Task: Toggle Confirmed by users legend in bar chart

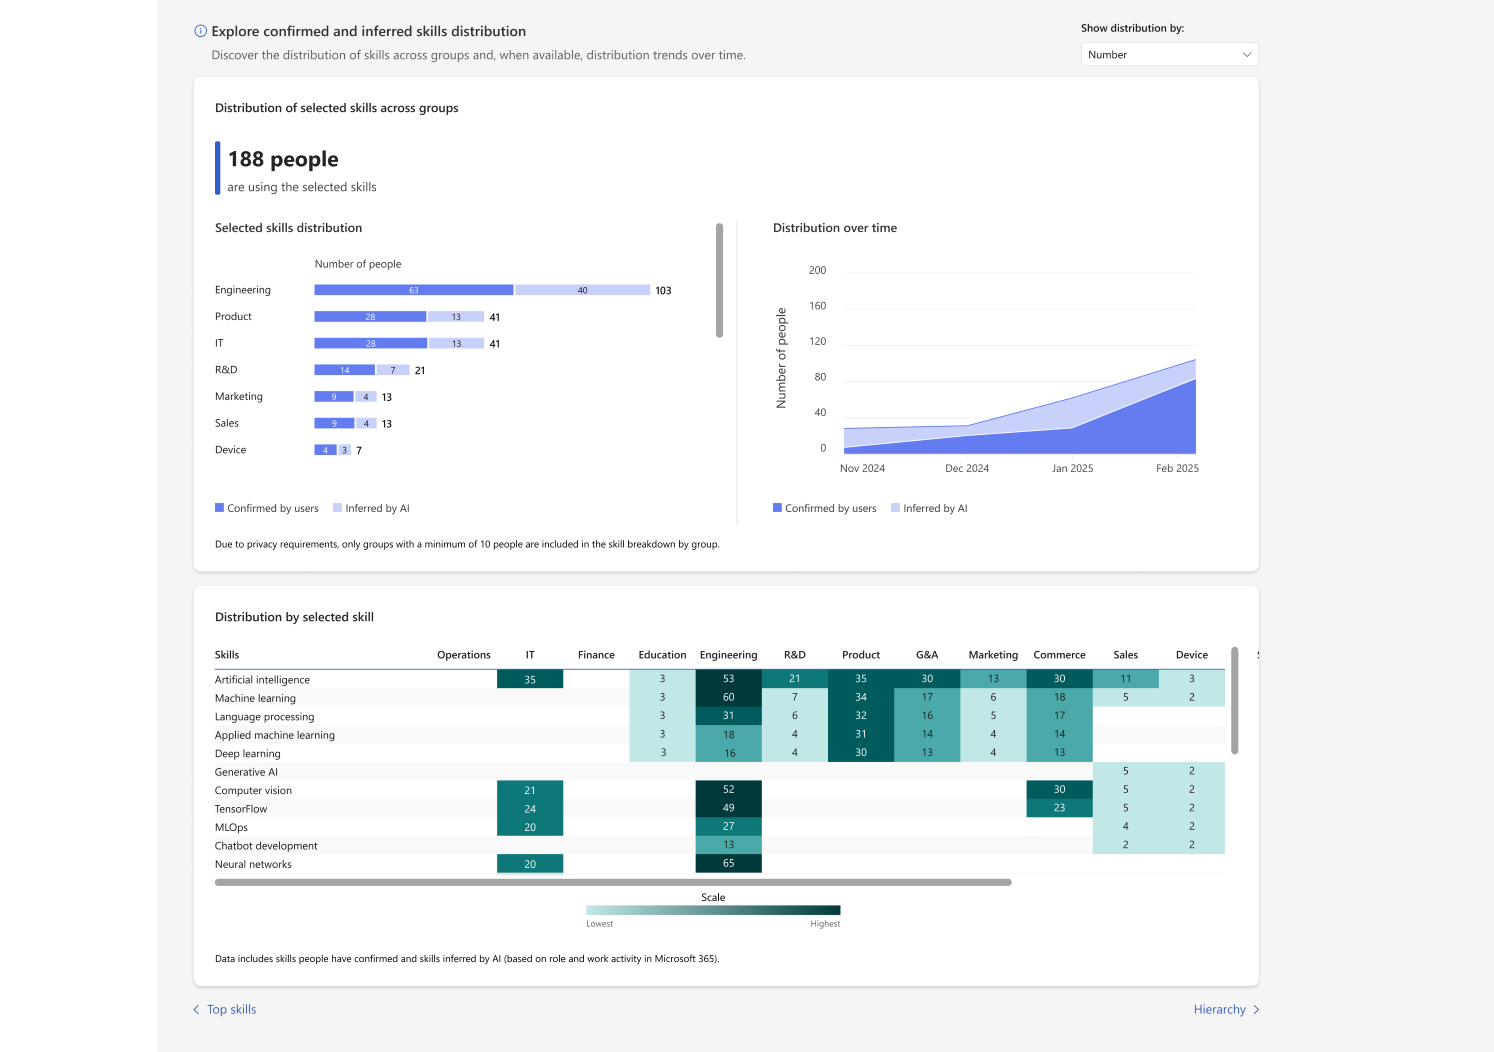Action: pos(267,508)
